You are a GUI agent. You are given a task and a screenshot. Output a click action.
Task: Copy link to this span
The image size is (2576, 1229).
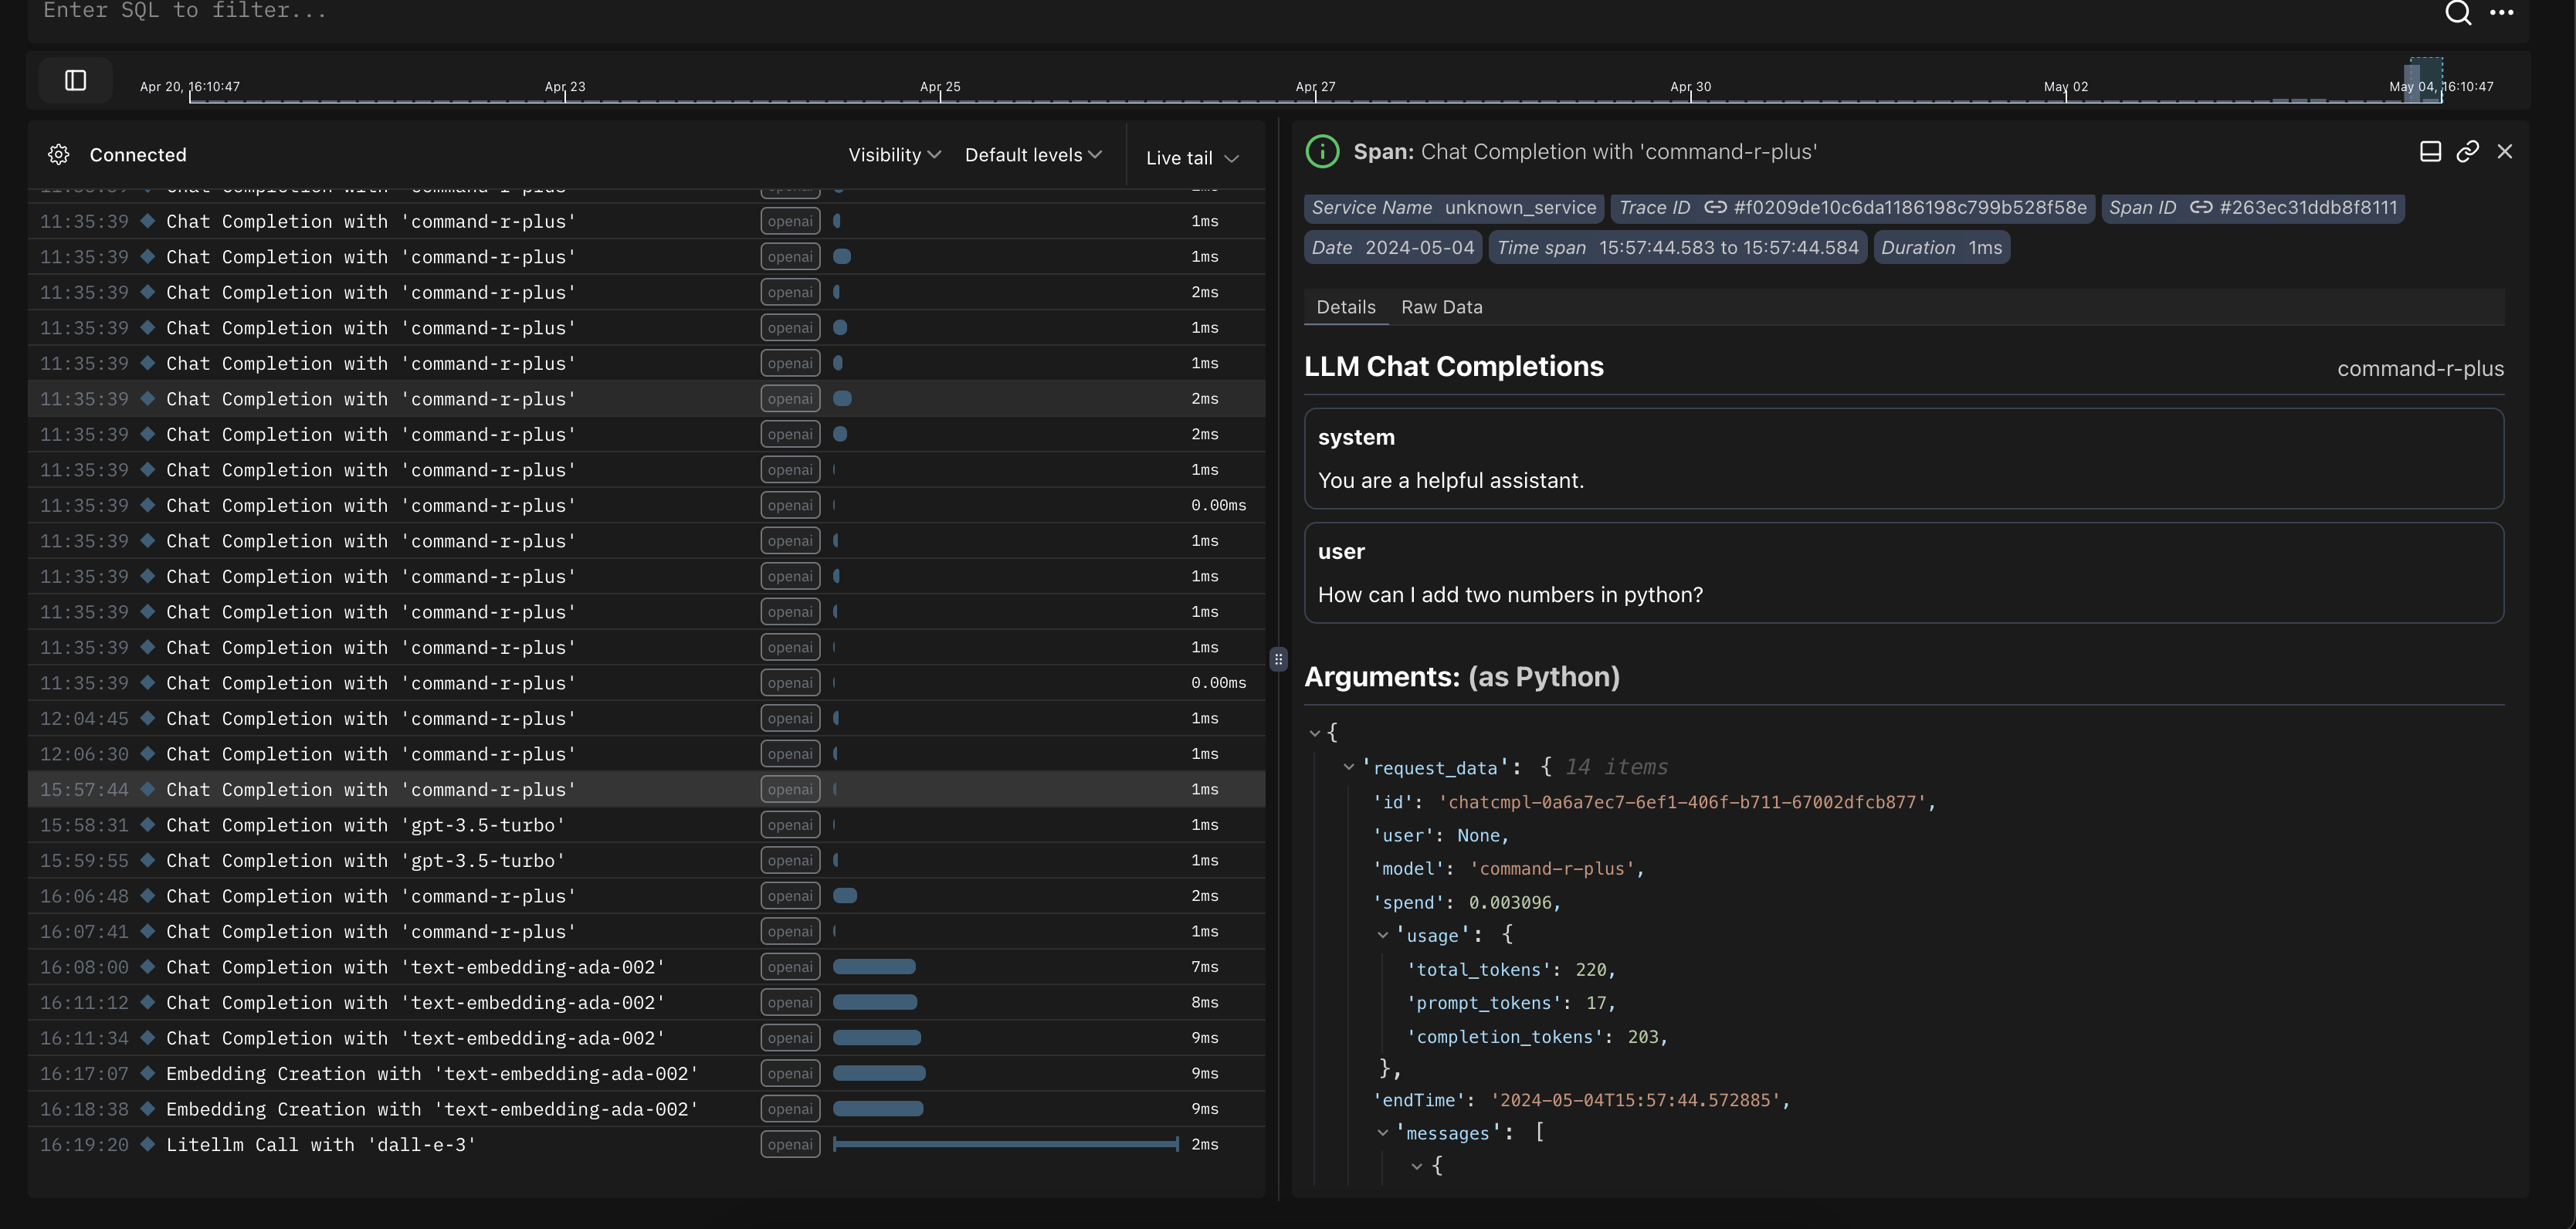point(2467,152)
